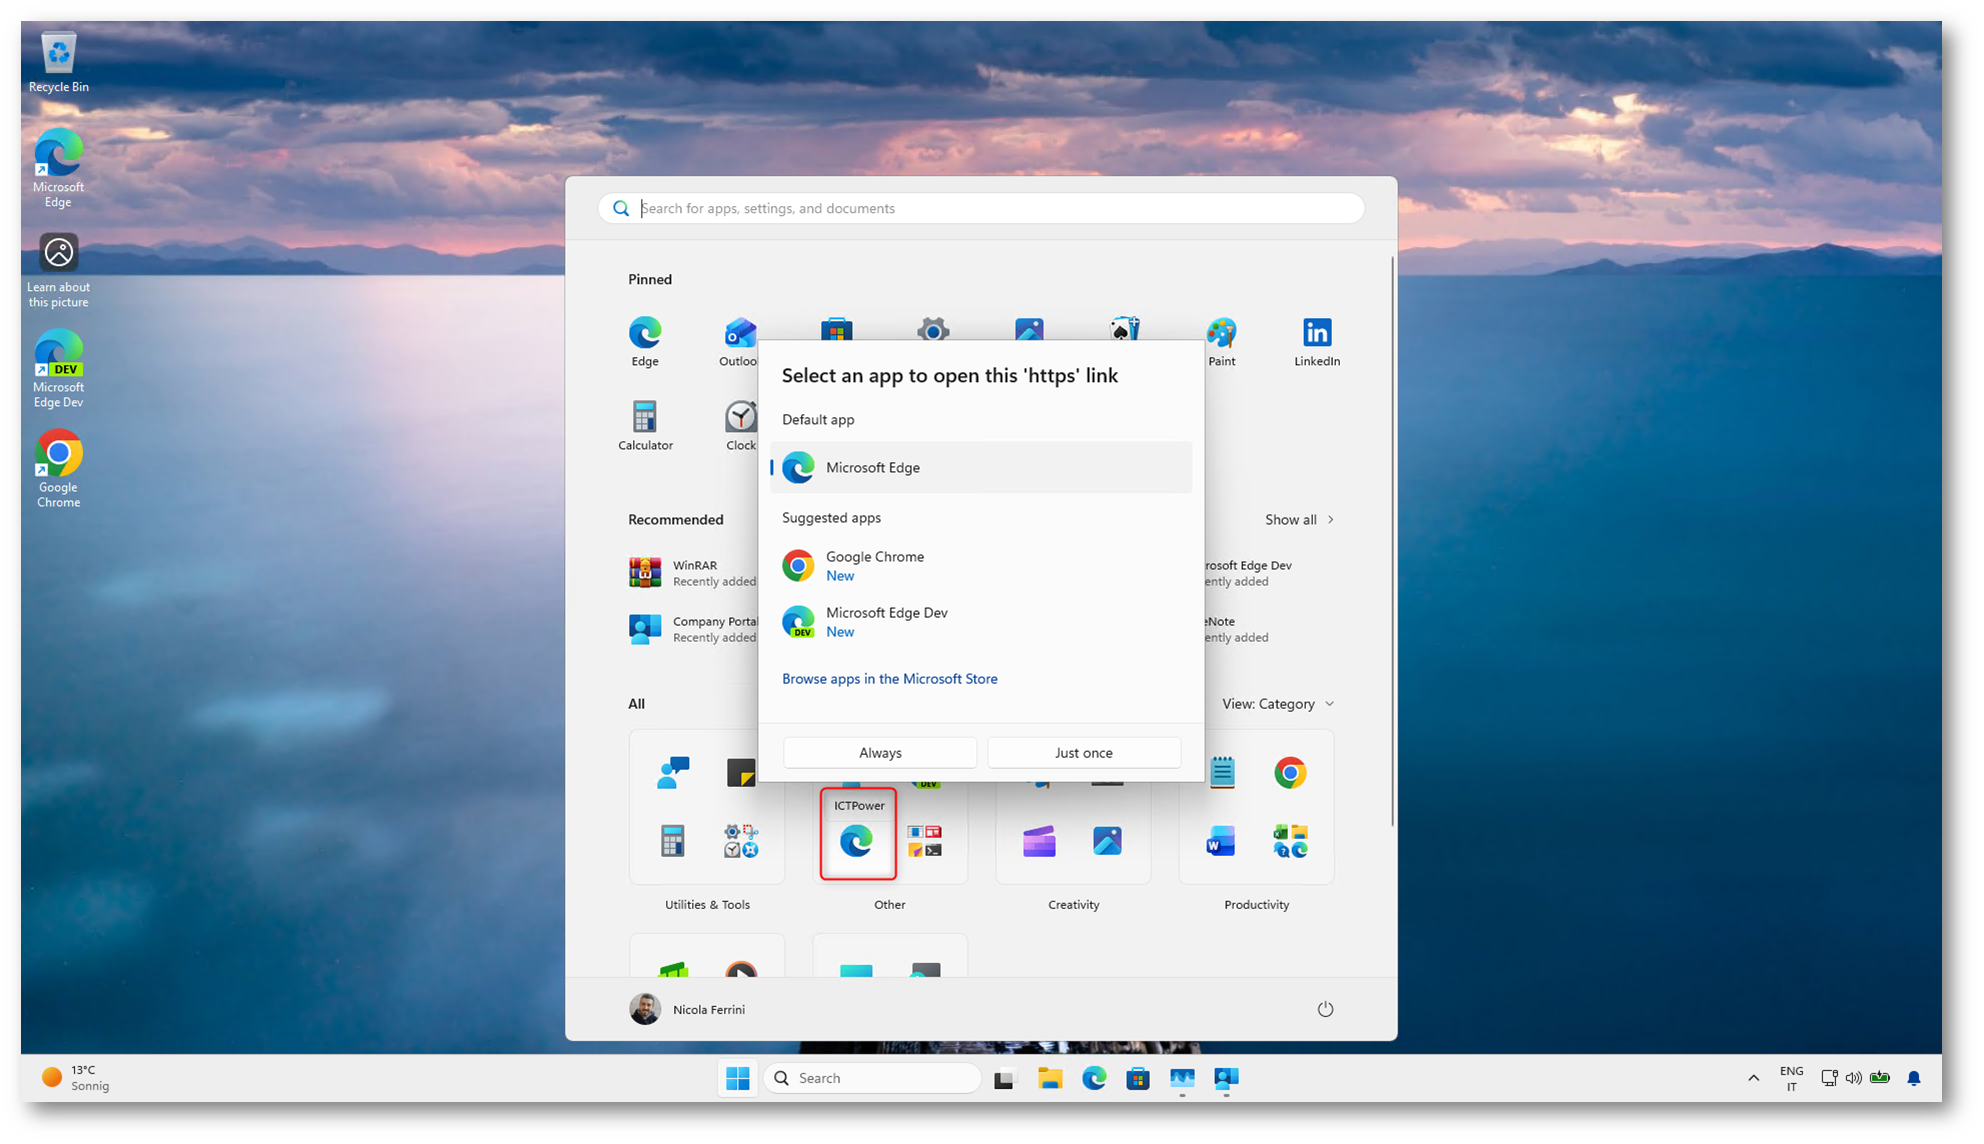Click the Just once button
The image size is (1984, 1144).
point(1083,752)
